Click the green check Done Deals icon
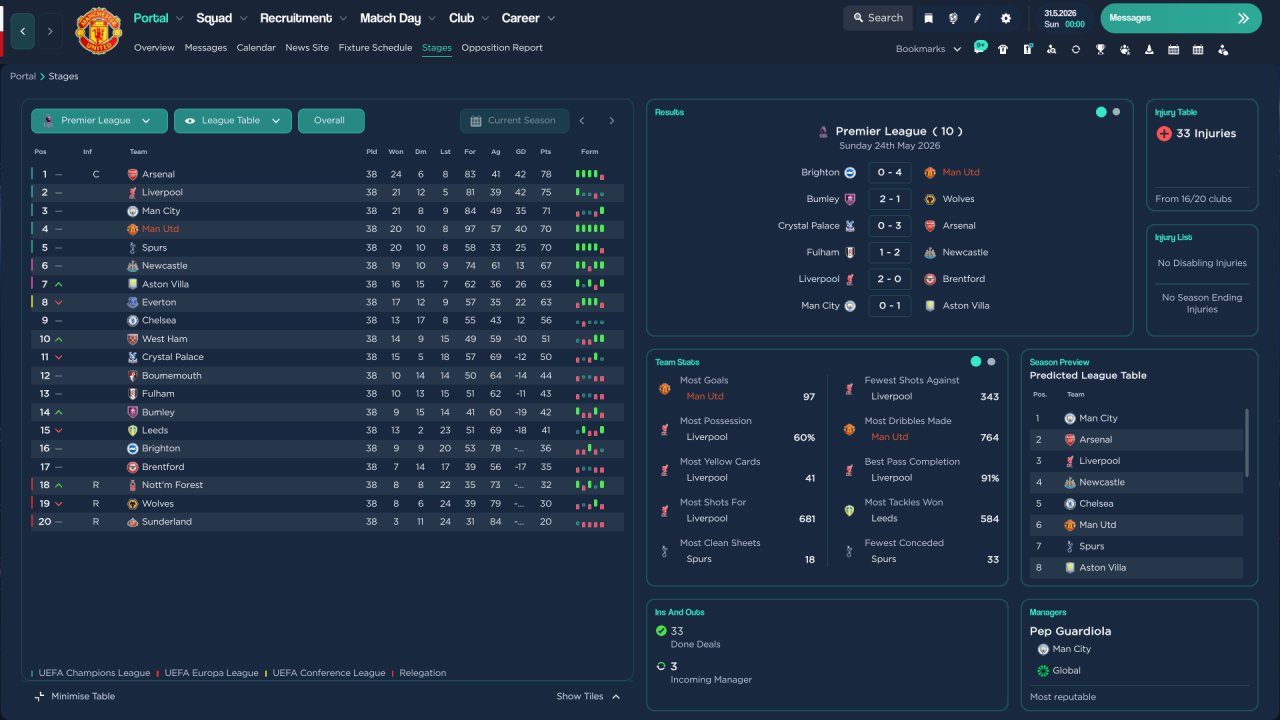 pos(661,631)
